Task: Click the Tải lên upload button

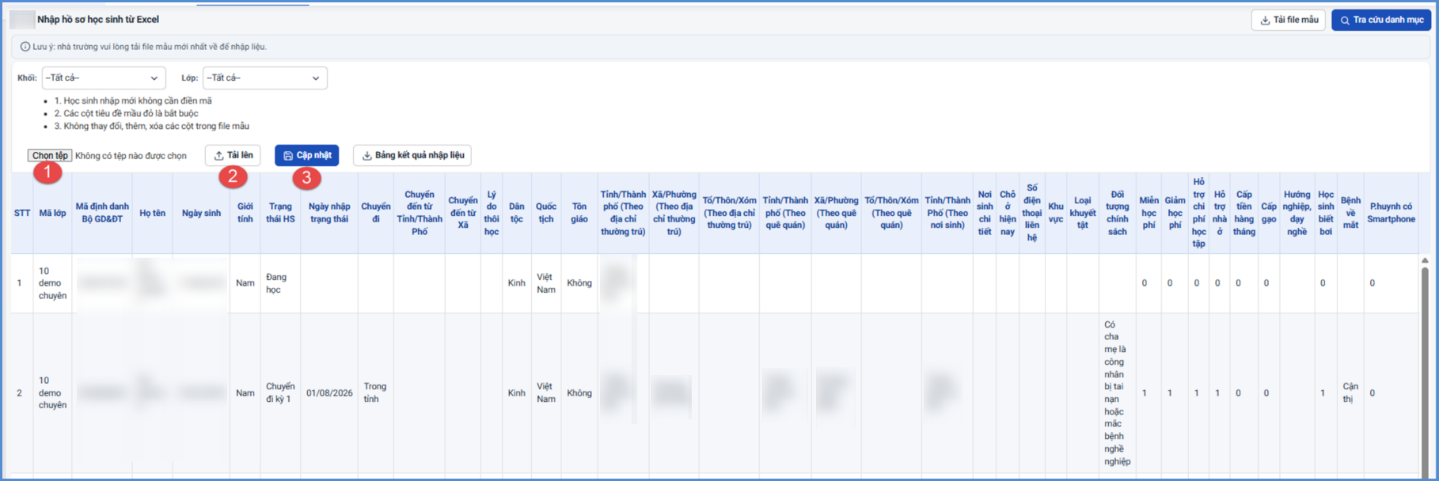Action: pos(233,155)
